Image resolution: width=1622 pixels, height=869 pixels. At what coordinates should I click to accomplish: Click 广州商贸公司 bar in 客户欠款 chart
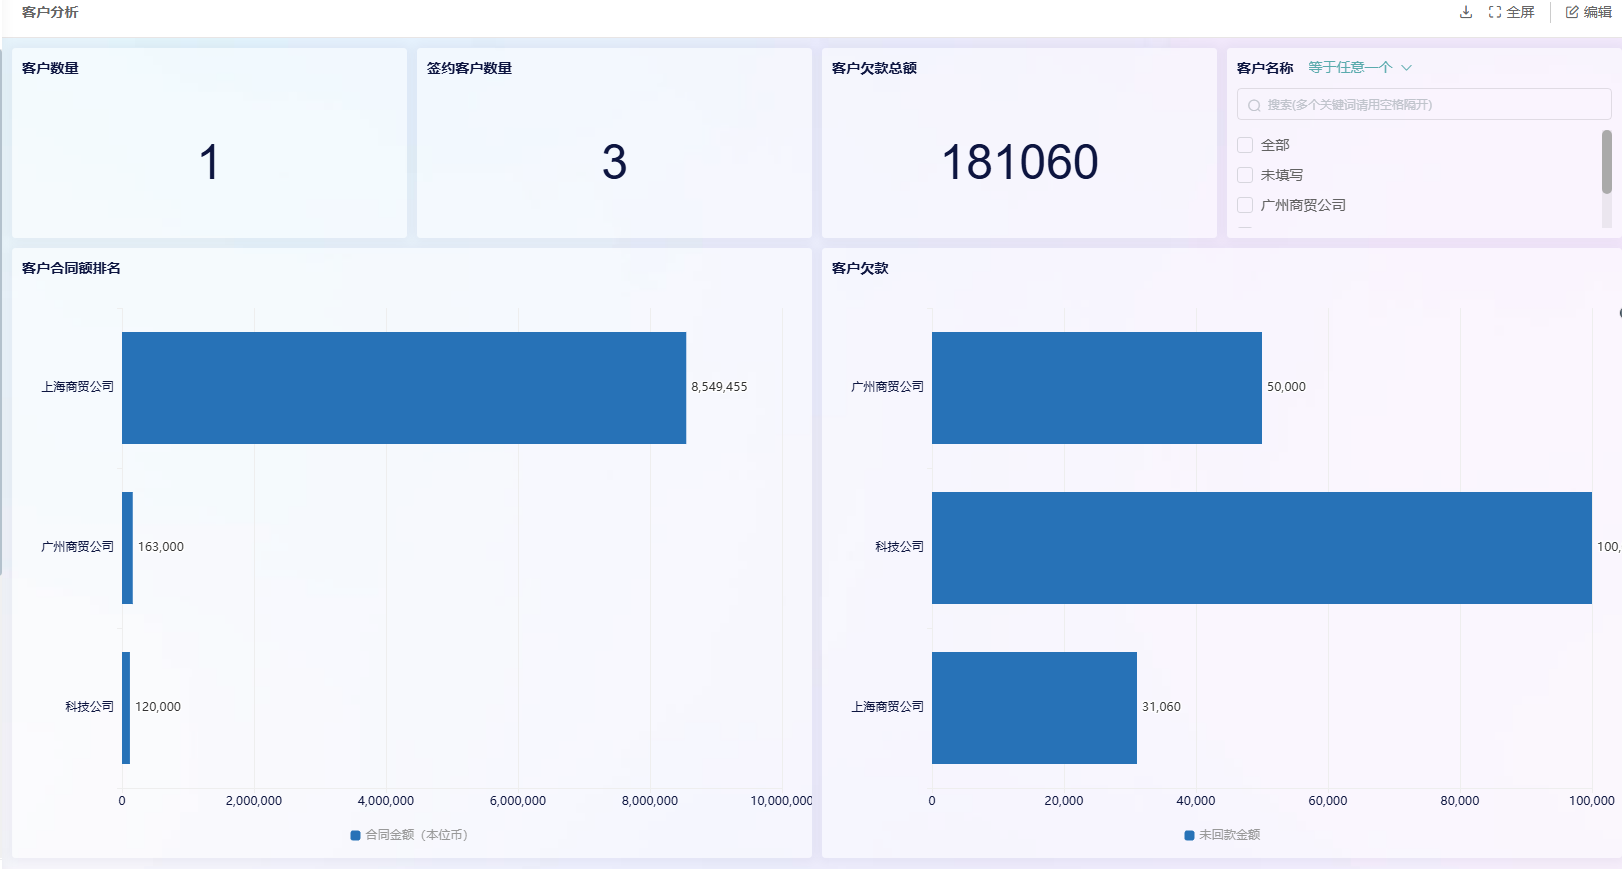pos(1096,388)
